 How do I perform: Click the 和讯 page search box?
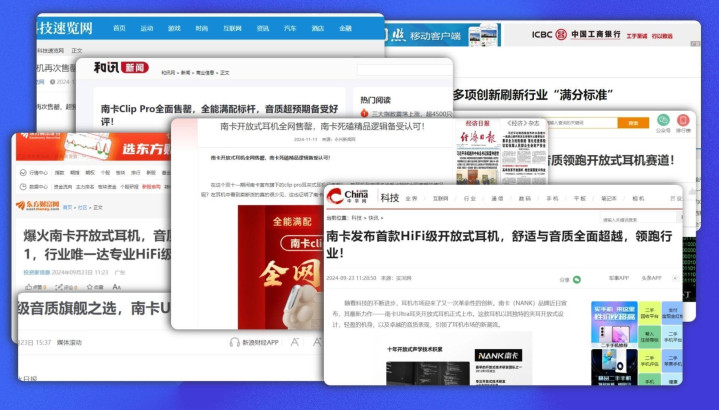point(404,70)
